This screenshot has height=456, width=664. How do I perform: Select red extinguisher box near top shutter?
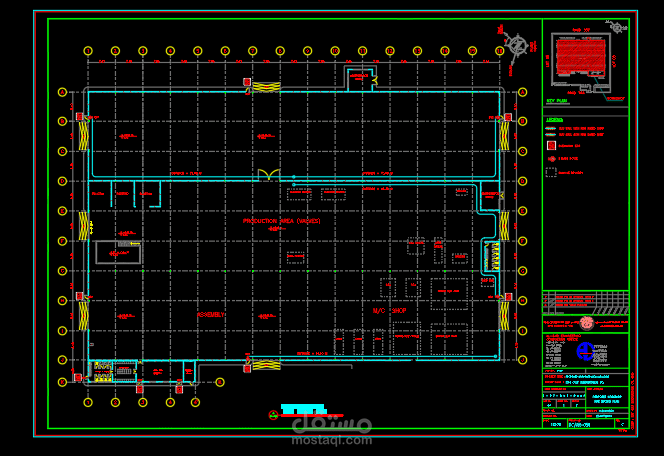click(x=247, y=82)
